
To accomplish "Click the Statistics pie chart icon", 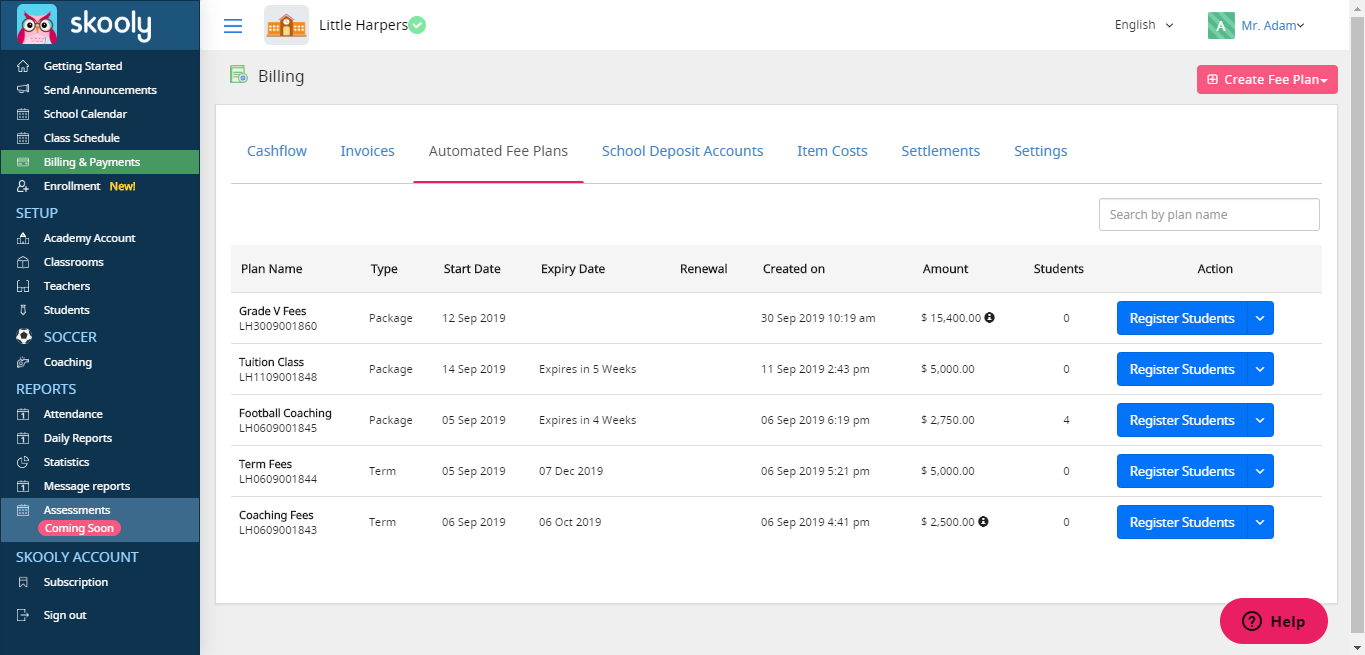I will (x=23, y=462).
